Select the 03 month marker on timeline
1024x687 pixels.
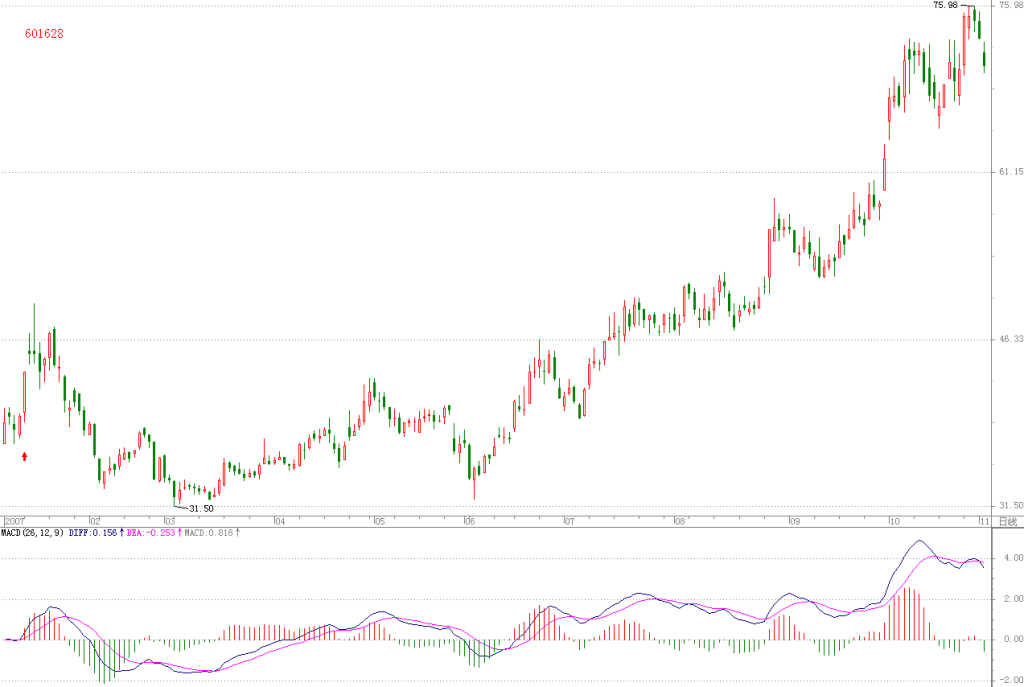[170, 521]
